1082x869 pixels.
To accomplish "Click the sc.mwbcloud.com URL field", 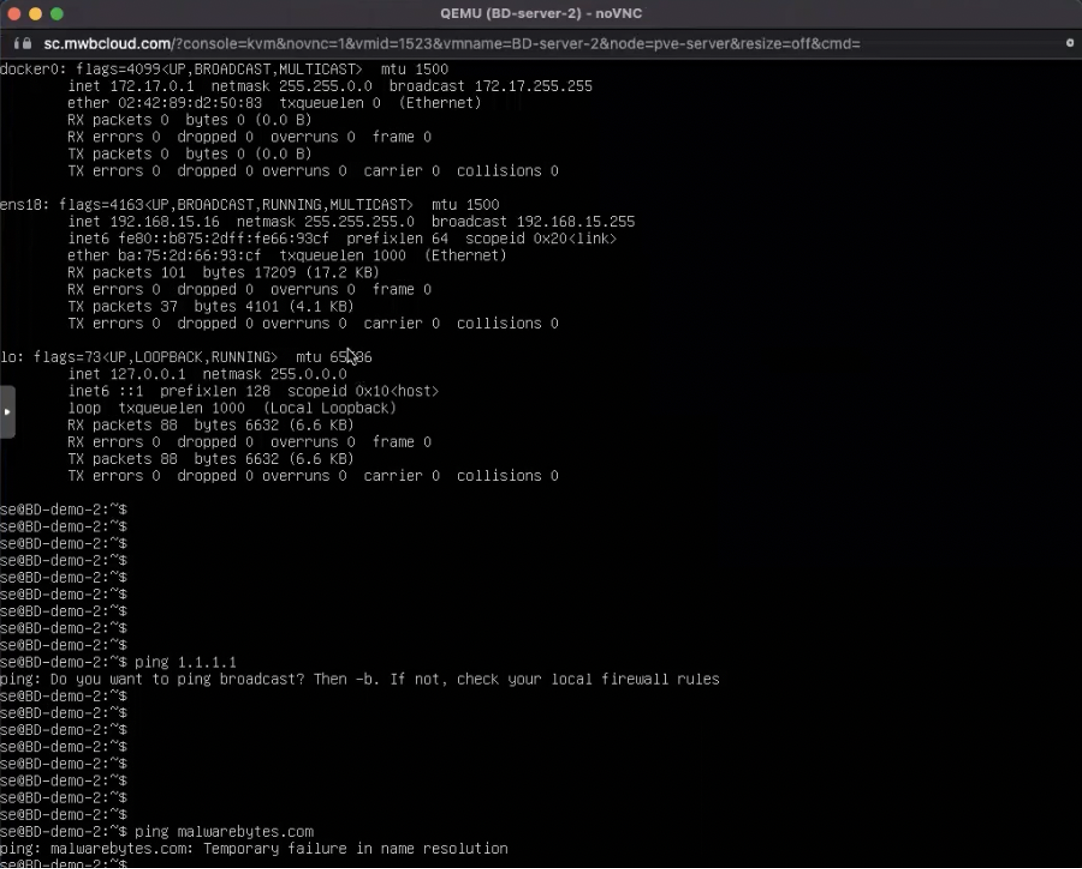I will click(450, 44).
